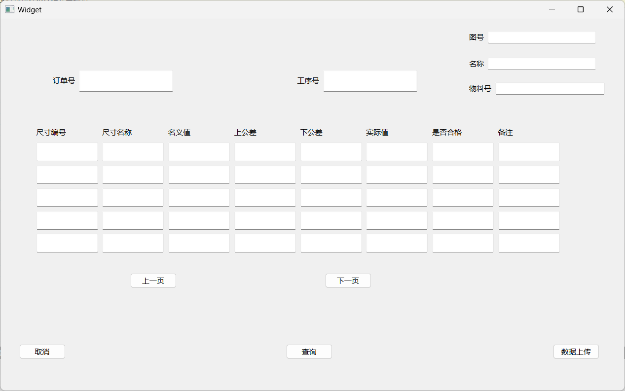Cancel with the 取消 button
This screenshot has width=625, height=391.
(x=42, y=352)
